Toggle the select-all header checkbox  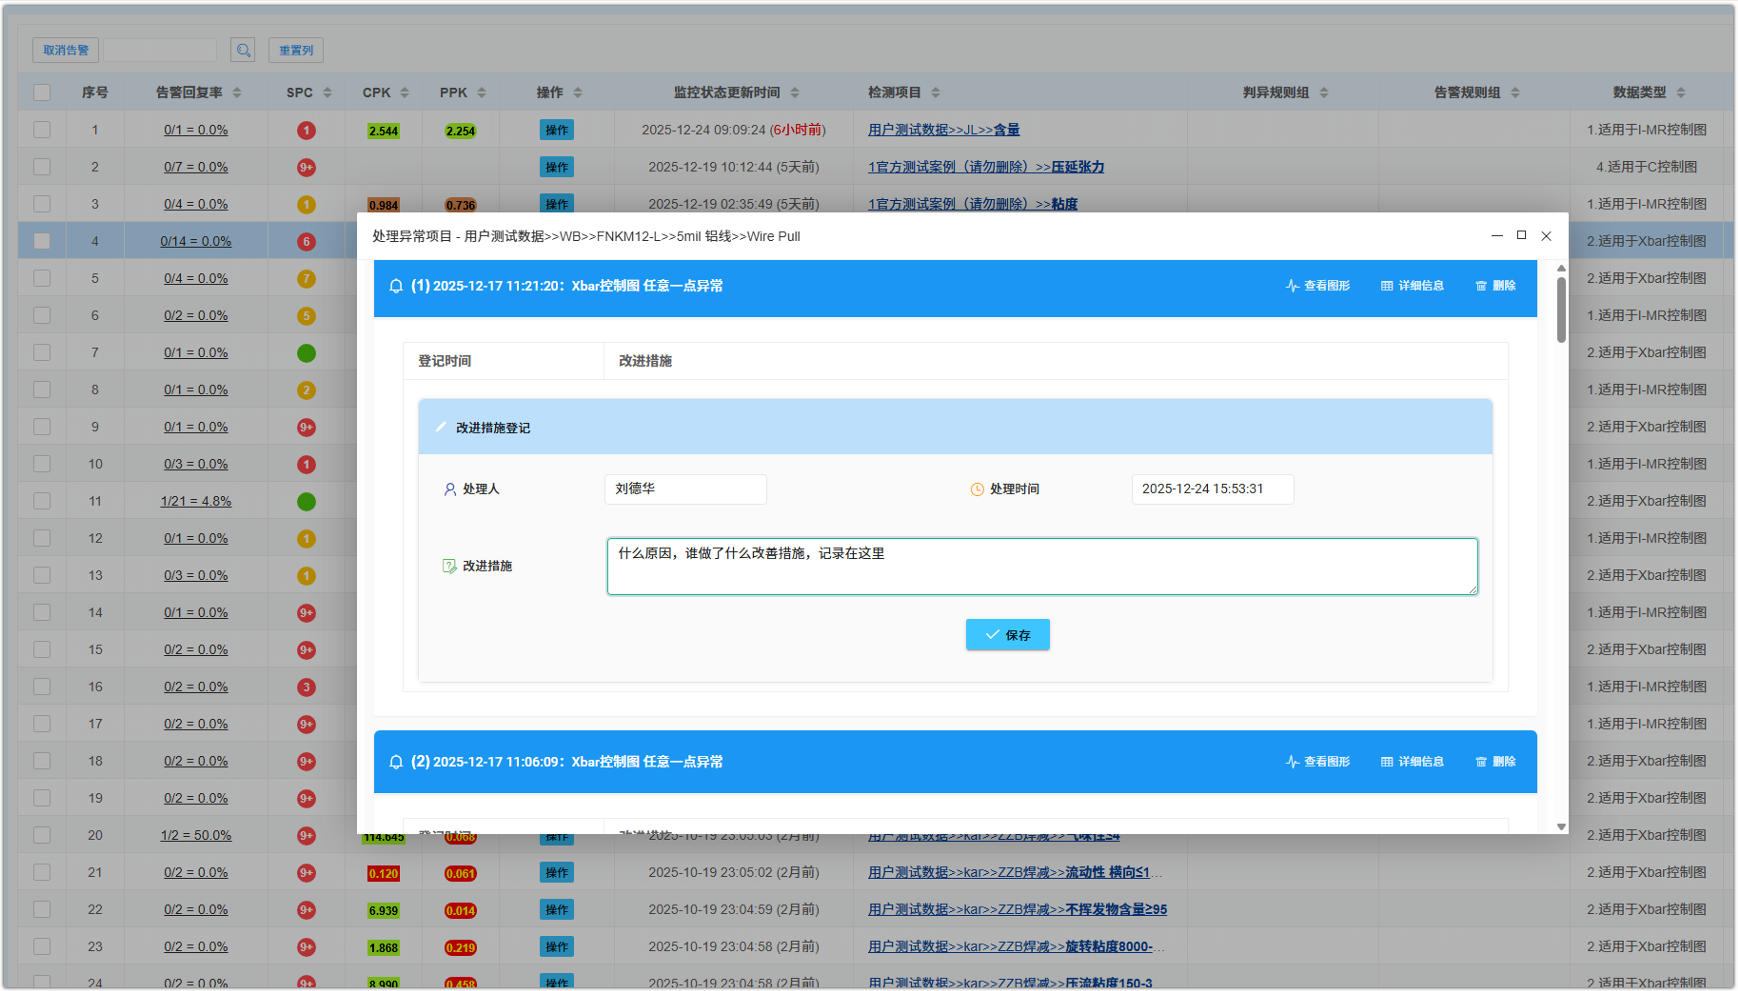(42, 92)
